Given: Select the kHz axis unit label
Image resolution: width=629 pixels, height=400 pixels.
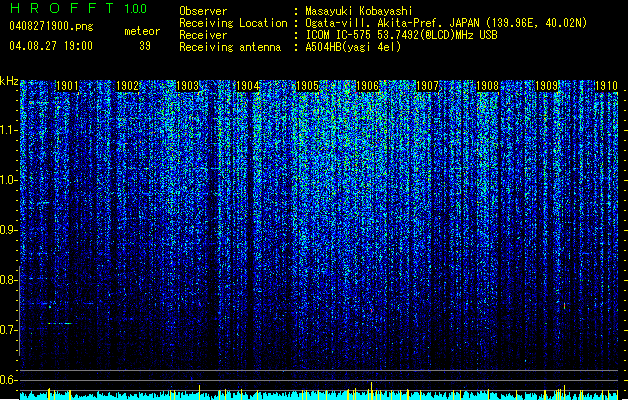Looking at the screenshot, I should (x=9, y=81).
